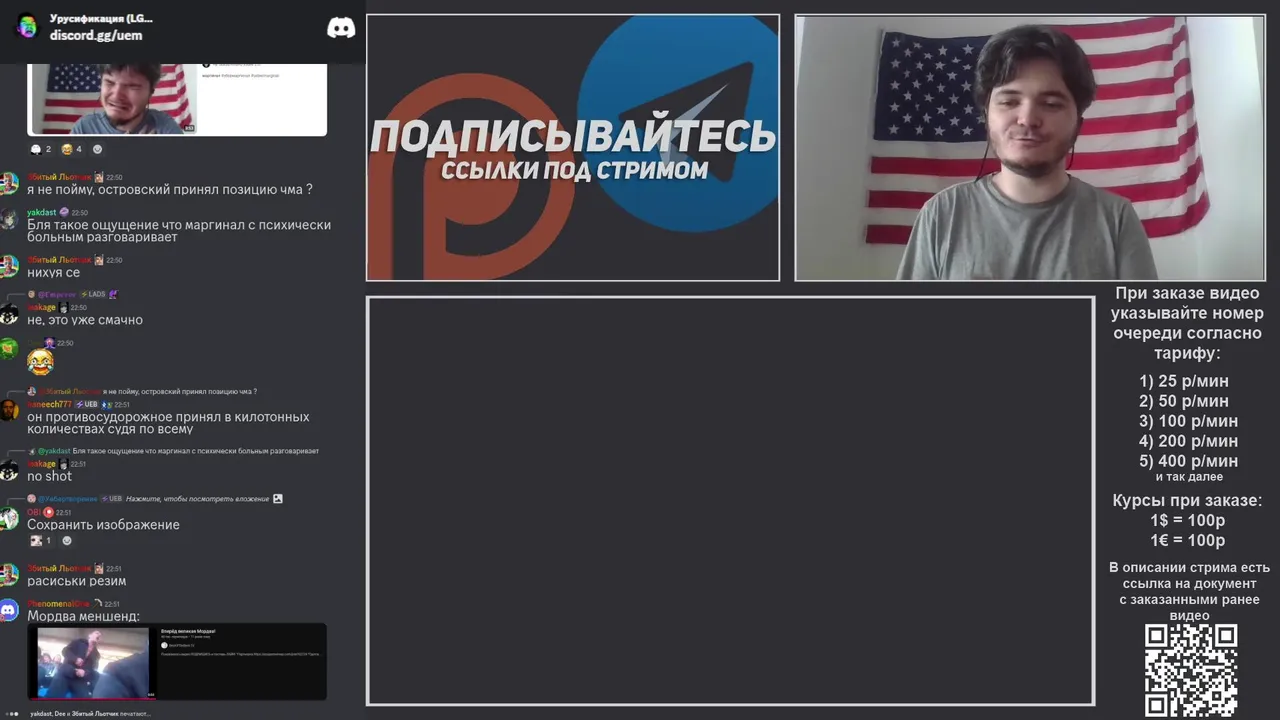The image size is (1280, 720).
Task: Select message "он противосудорожное принял в килотонных"
Action: click(168, 423)
